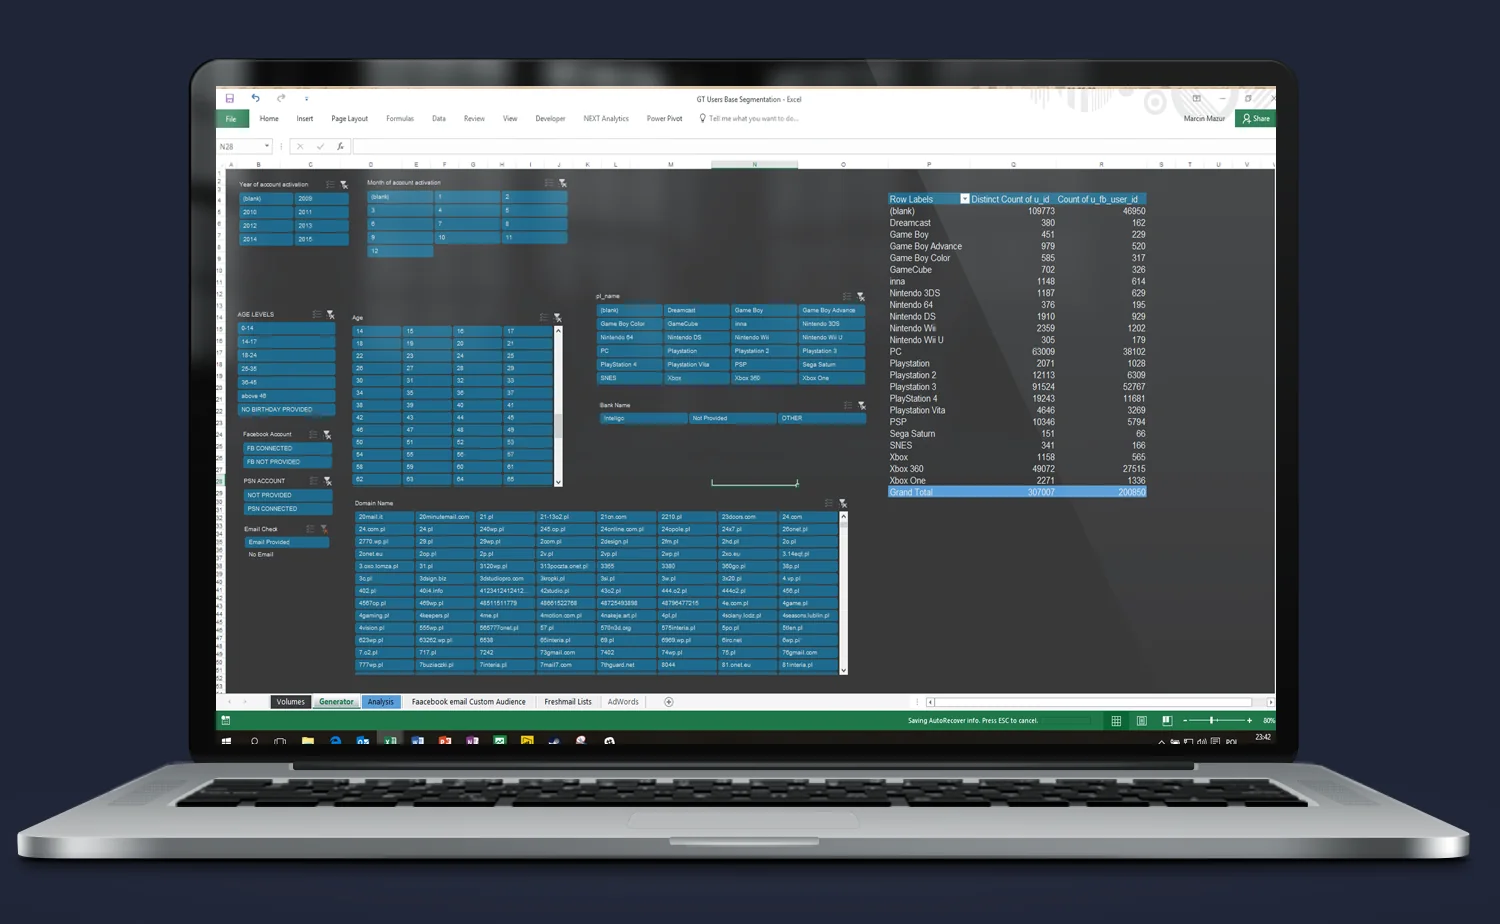1500x924 pixels.
Task: Clear filter on the Age slicer
Action: pos(557,318)
